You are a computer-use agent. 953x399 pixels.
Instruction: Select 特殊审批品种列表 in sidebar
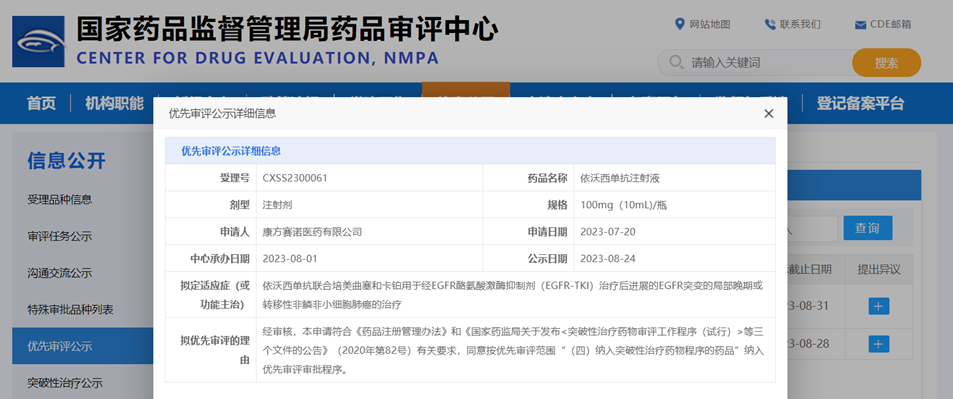(71, 310)
